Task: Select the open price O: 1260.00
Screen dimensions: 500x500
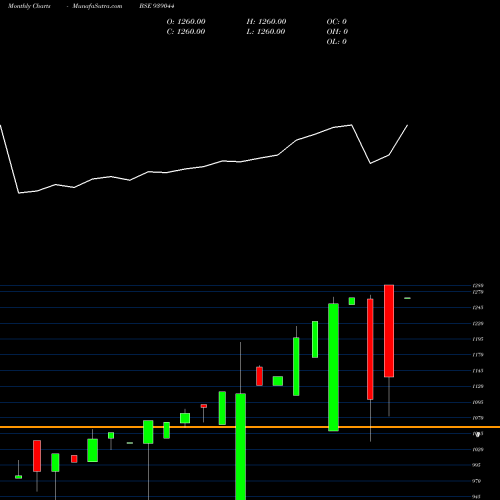Action: (186, 22)
